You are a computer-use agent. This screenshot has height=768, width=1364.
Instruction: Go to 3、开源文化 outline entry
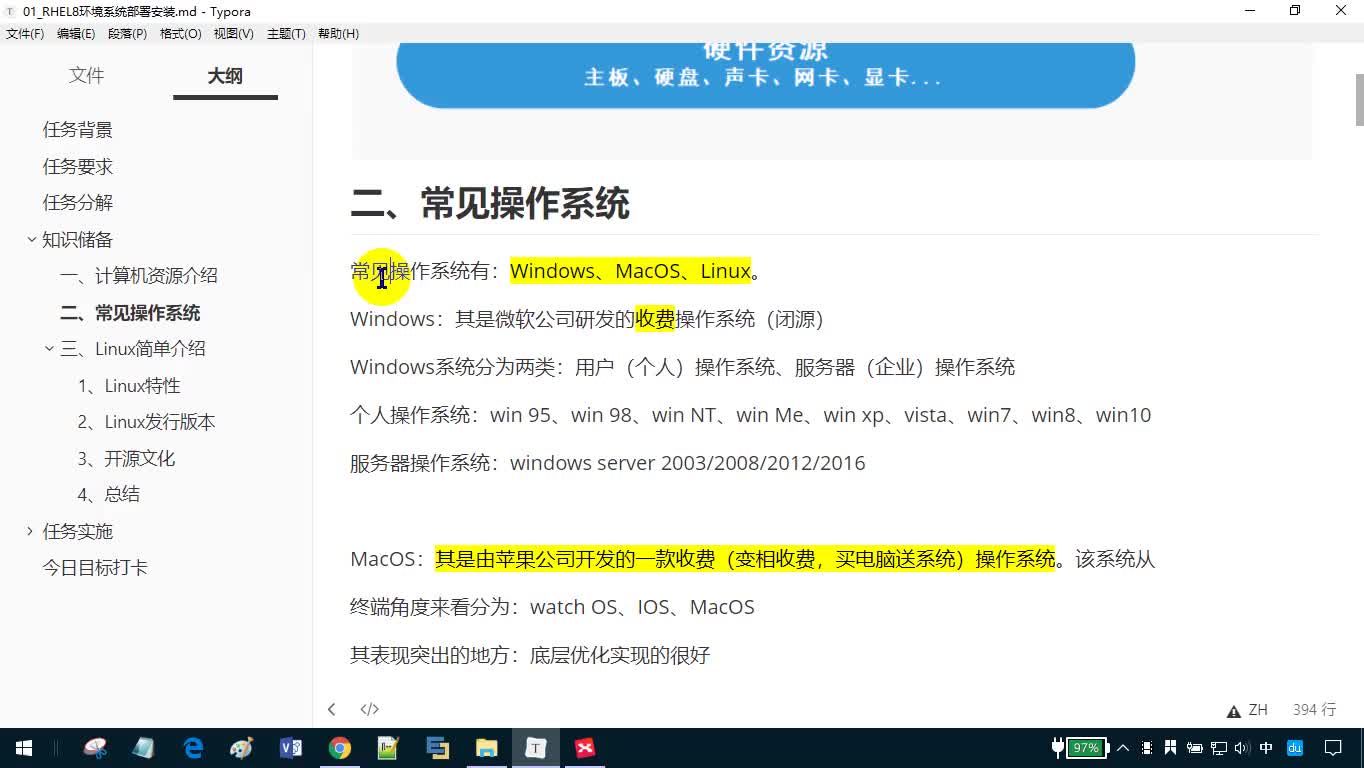pyautogui.click(x=126, y=459)
